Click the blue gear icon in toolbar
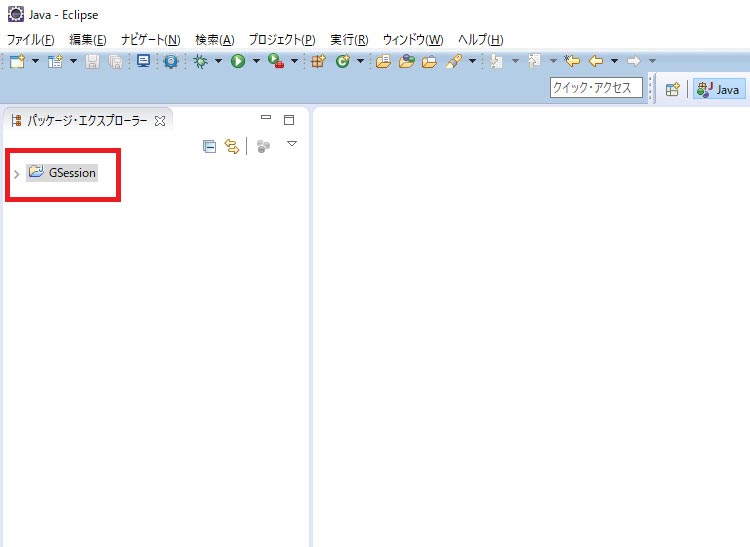750x547 pixels. pyautogui.click(x=170, y=61)
